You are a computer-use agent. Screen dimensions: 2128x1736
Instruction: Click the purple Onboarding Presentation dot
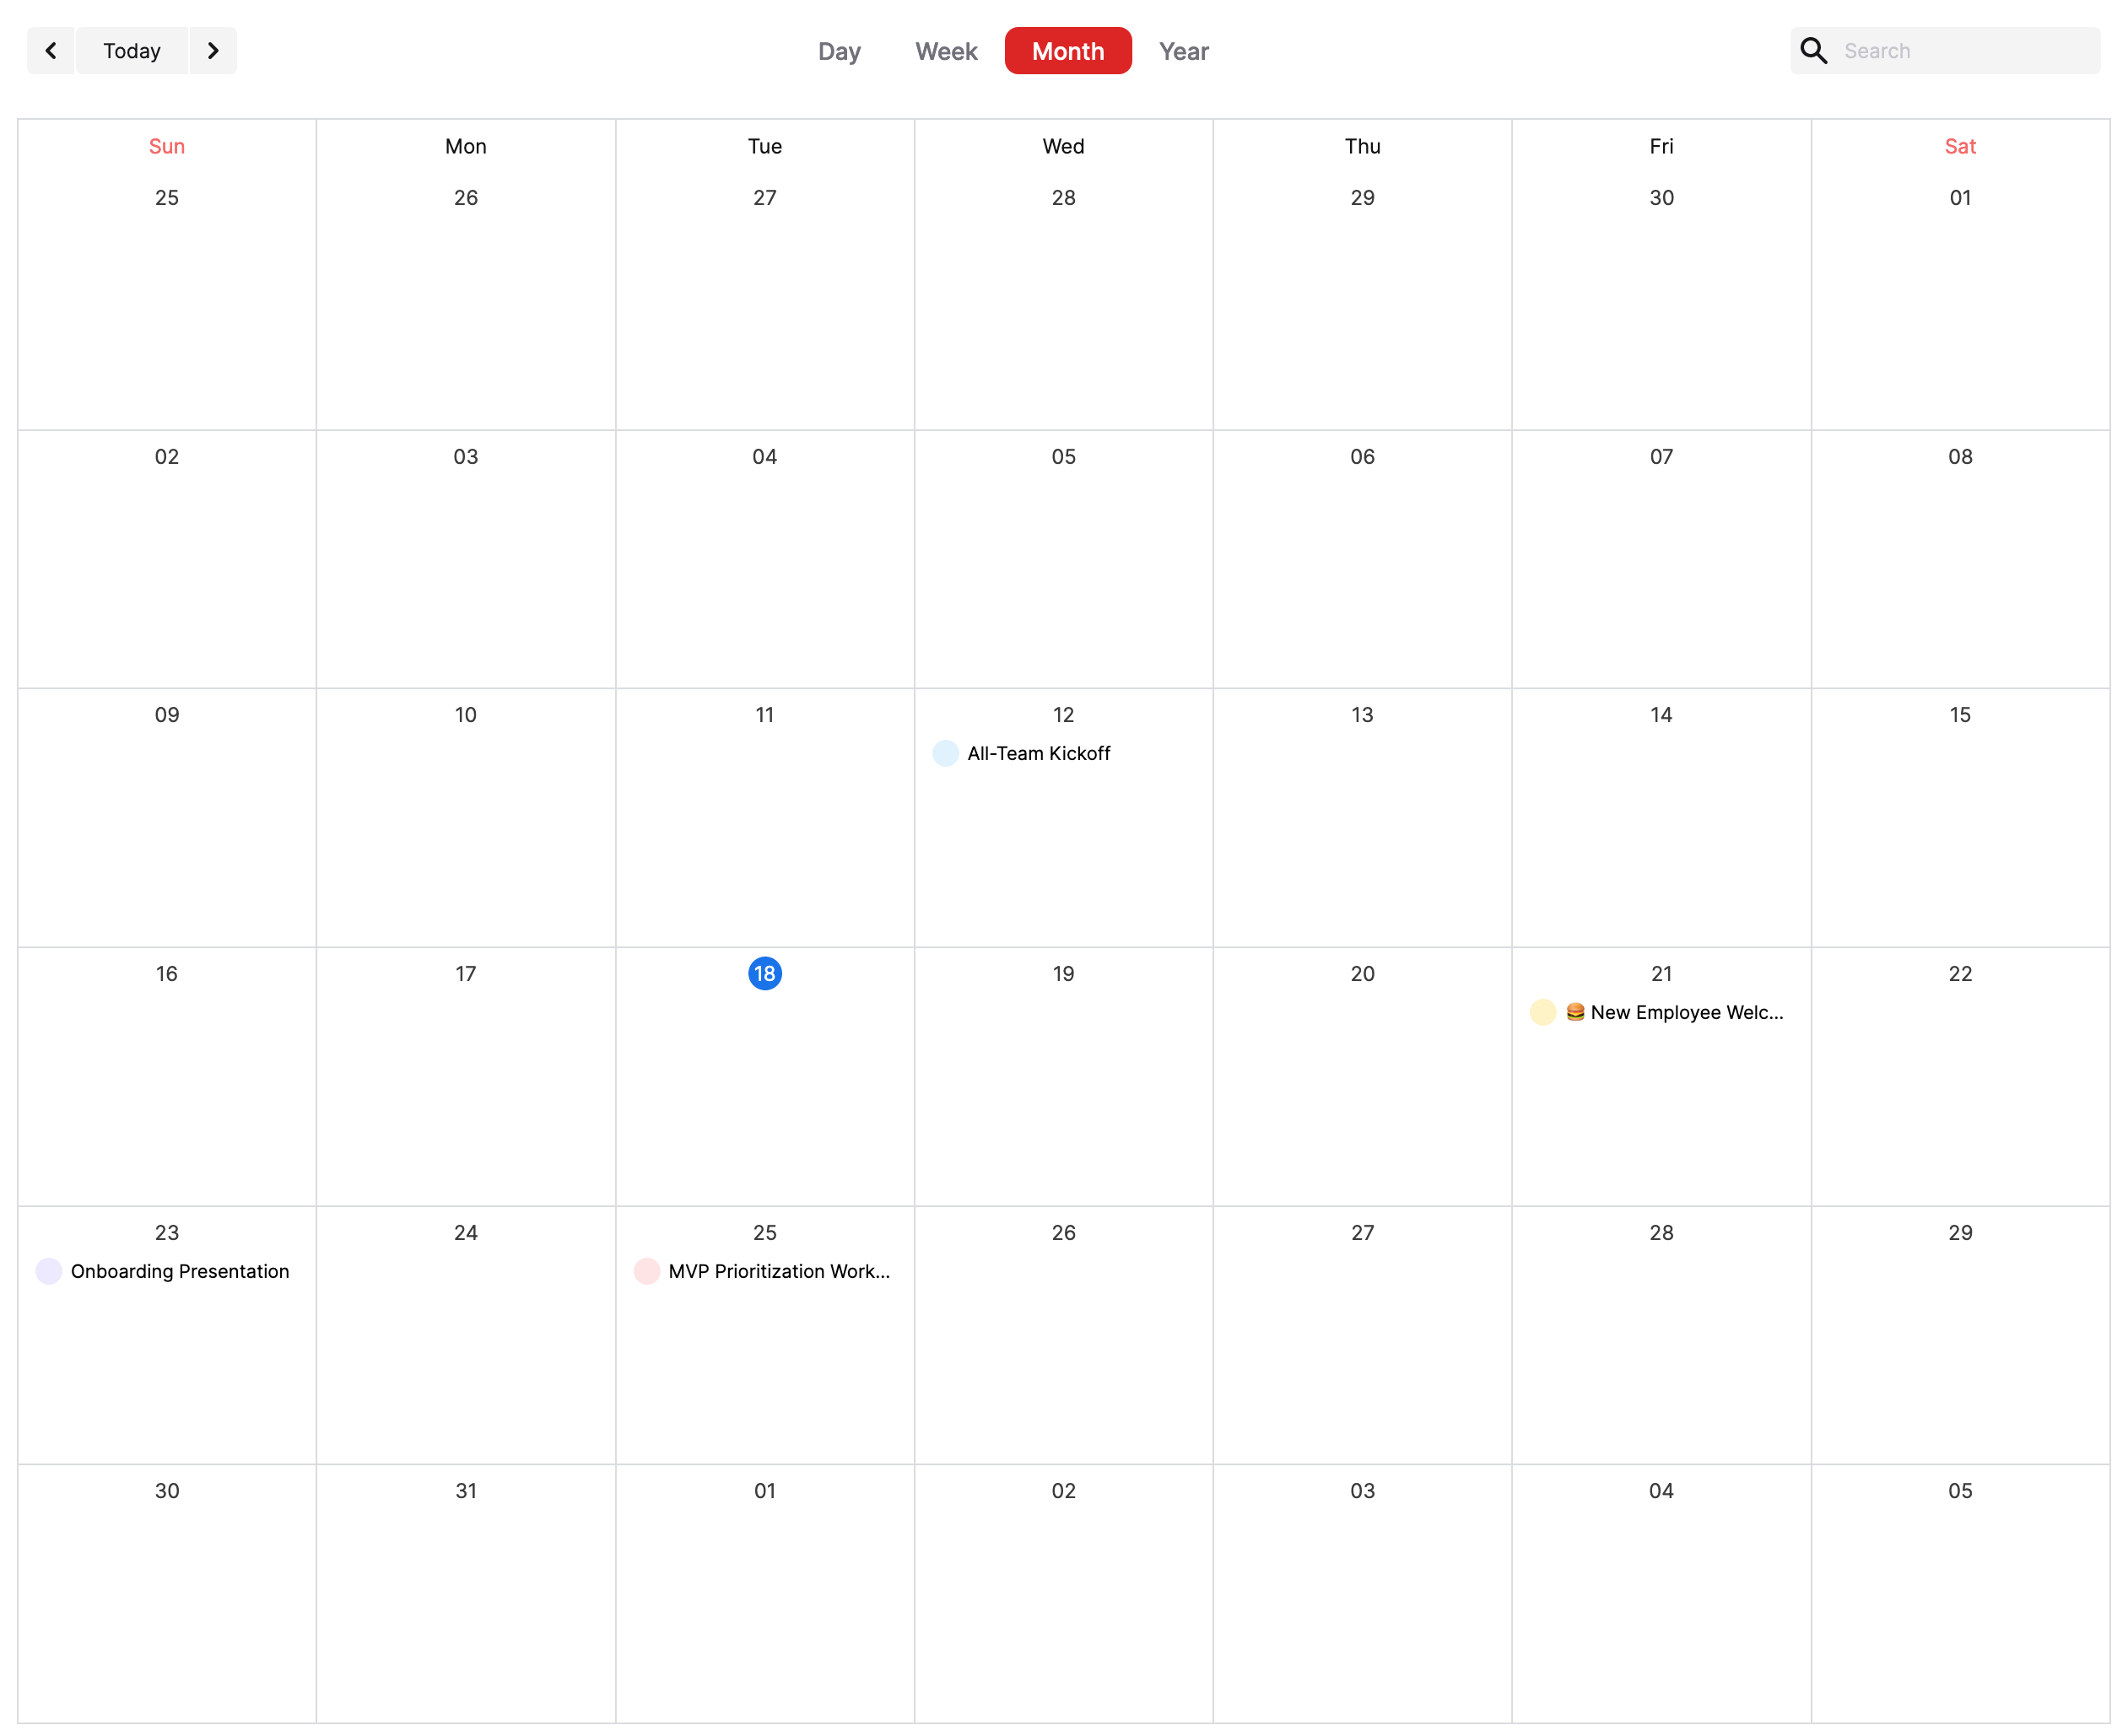pyautogui.click(x=48, y=1272)
